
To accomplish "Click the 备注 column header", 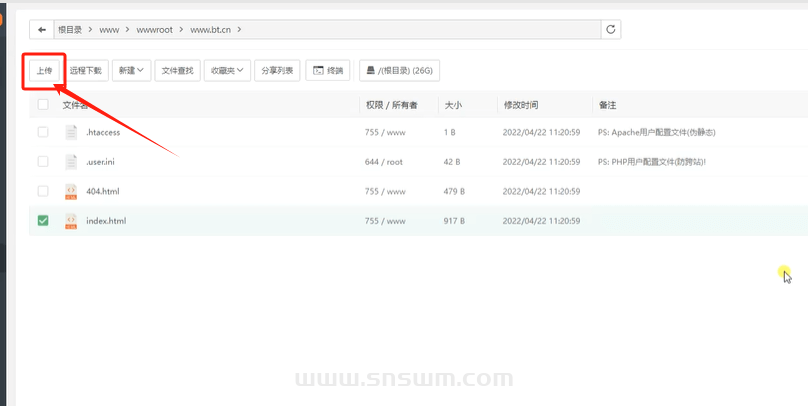I will tap(608, 105).
